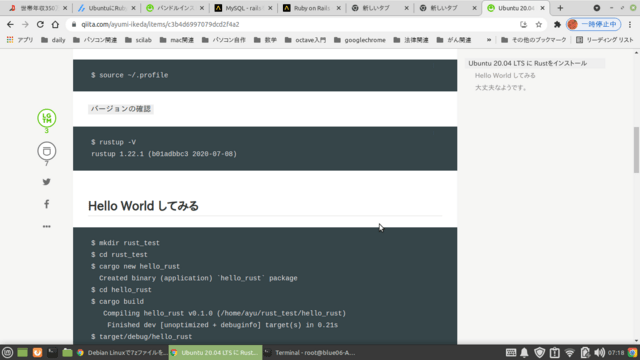640x360 pixels.
Task: Open the パソコン自作 bookmarks folder
Action: [x=224, y=40]
